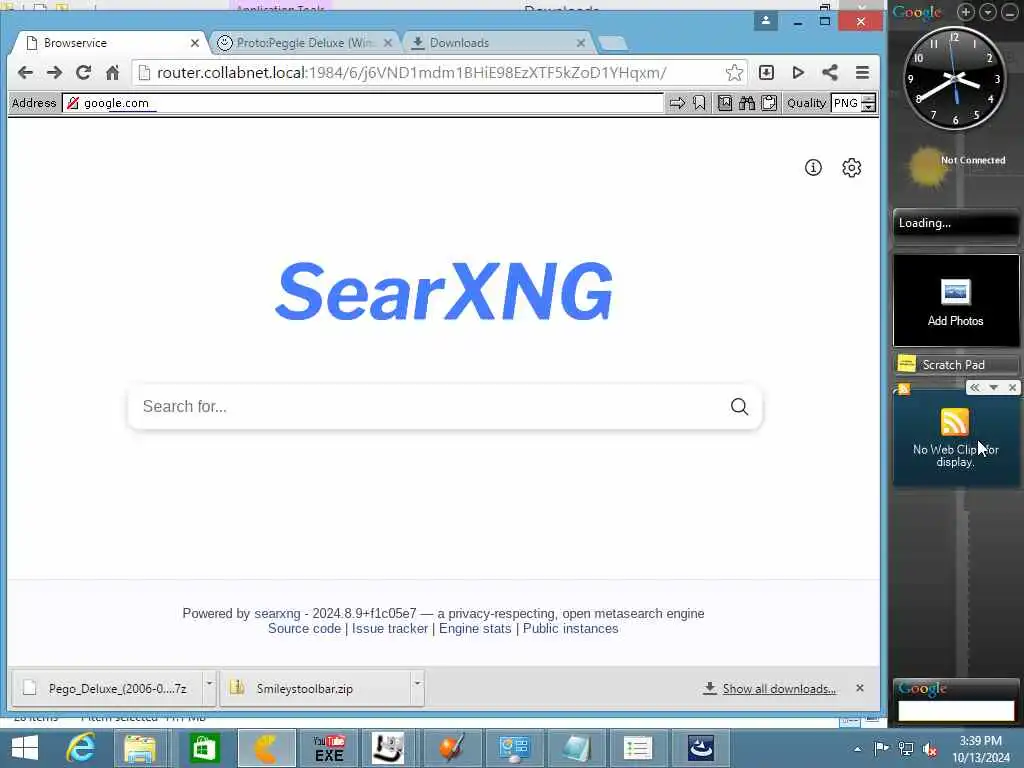
Task: Click the Google sidebar search box
Action: click(x=956, y=710)
